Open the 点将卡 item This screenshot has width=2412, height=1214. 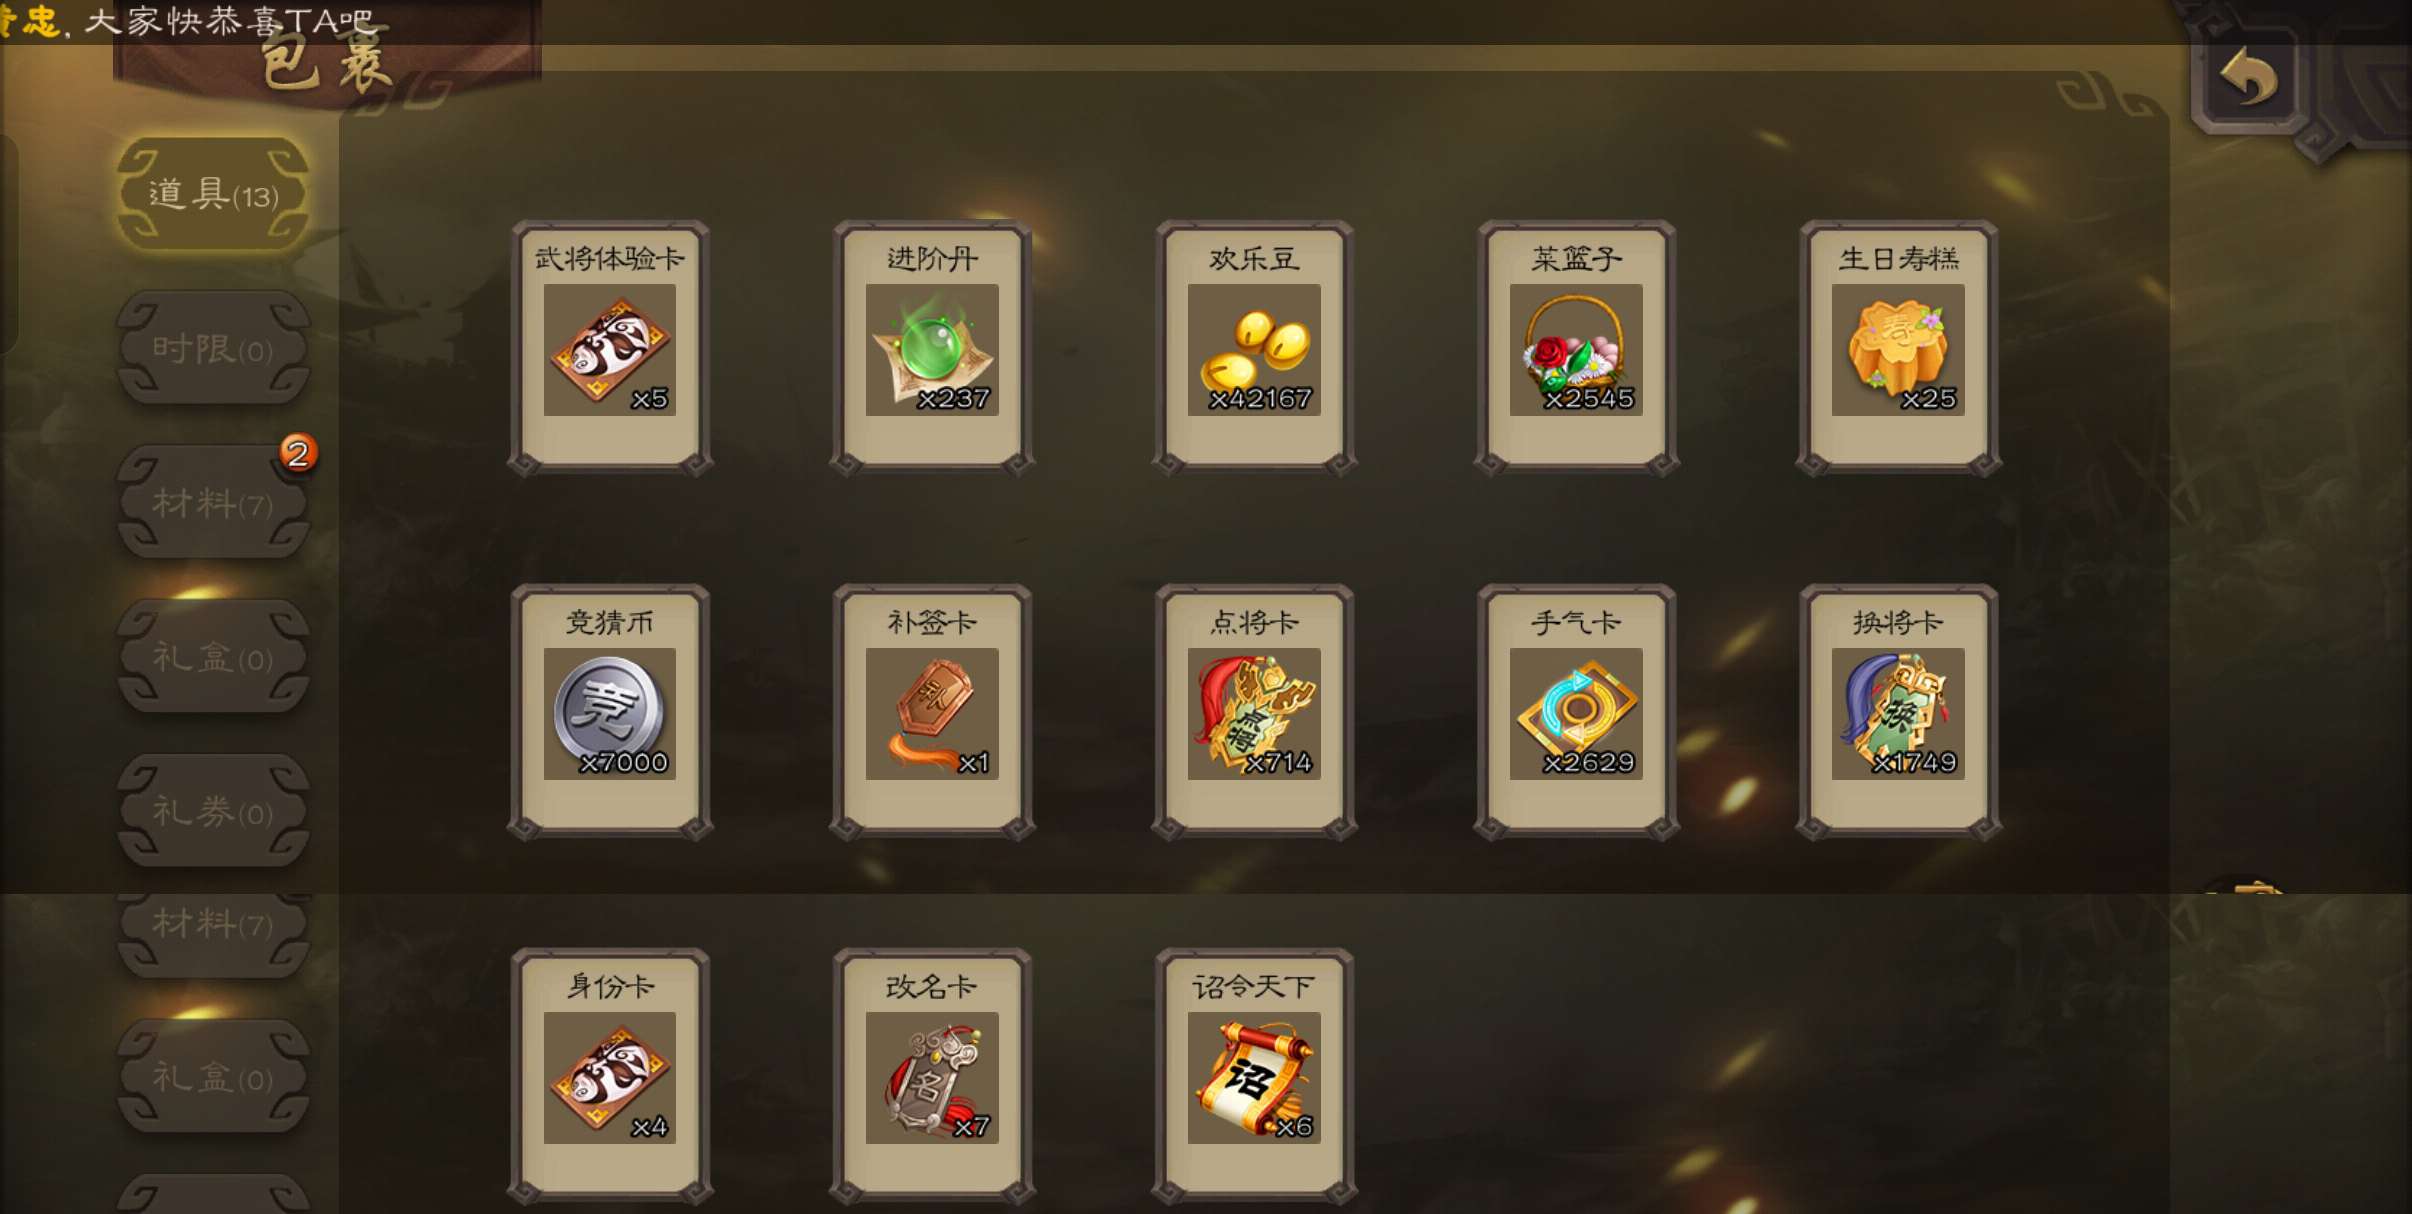tap(1254, 712)
